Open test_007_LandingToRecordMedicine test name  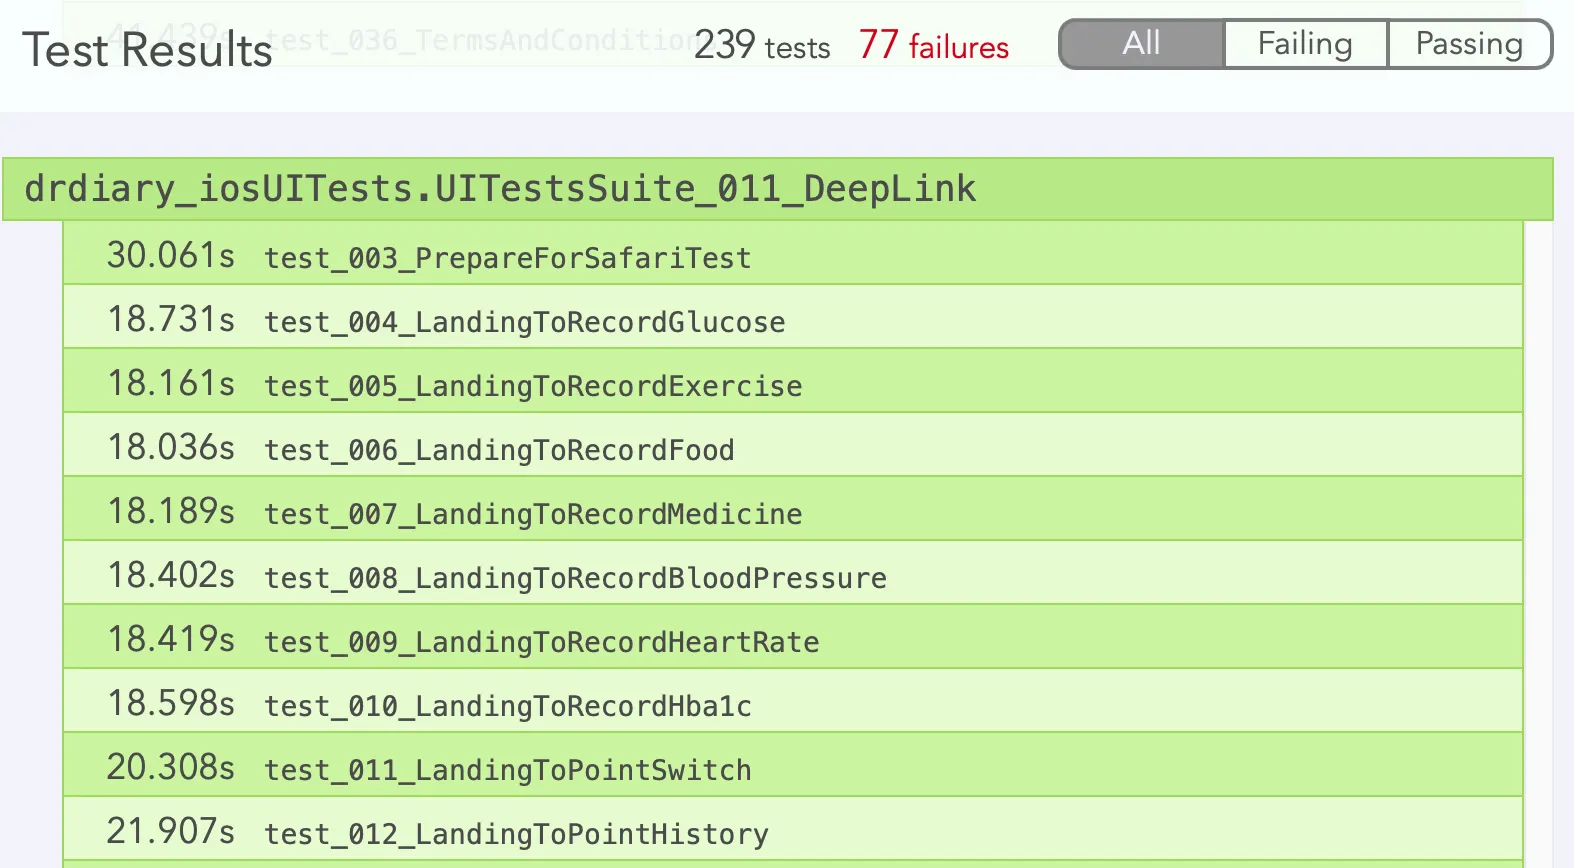tap(533, 514)
